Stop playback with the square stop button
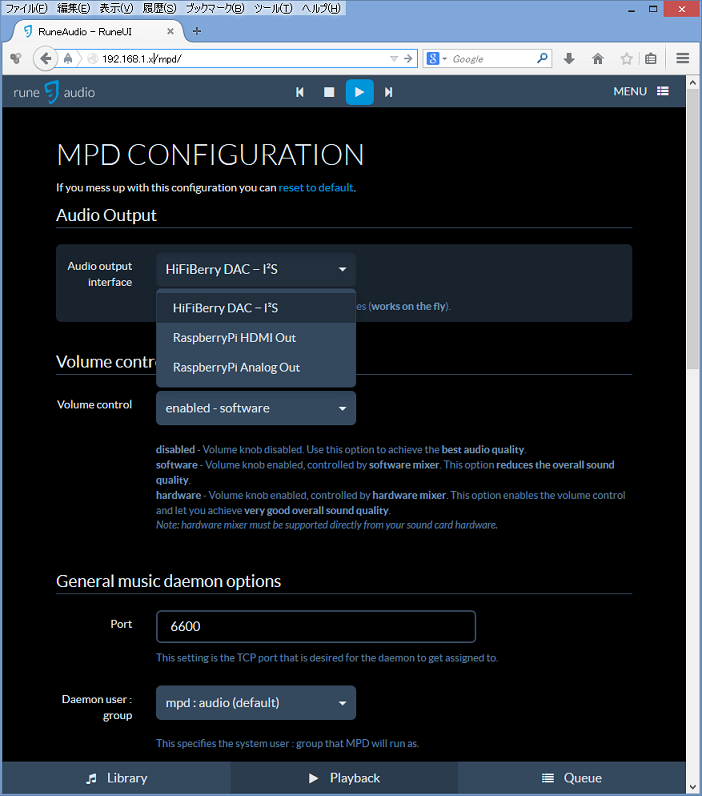This screenshot has height=796, width=702. 329,92
